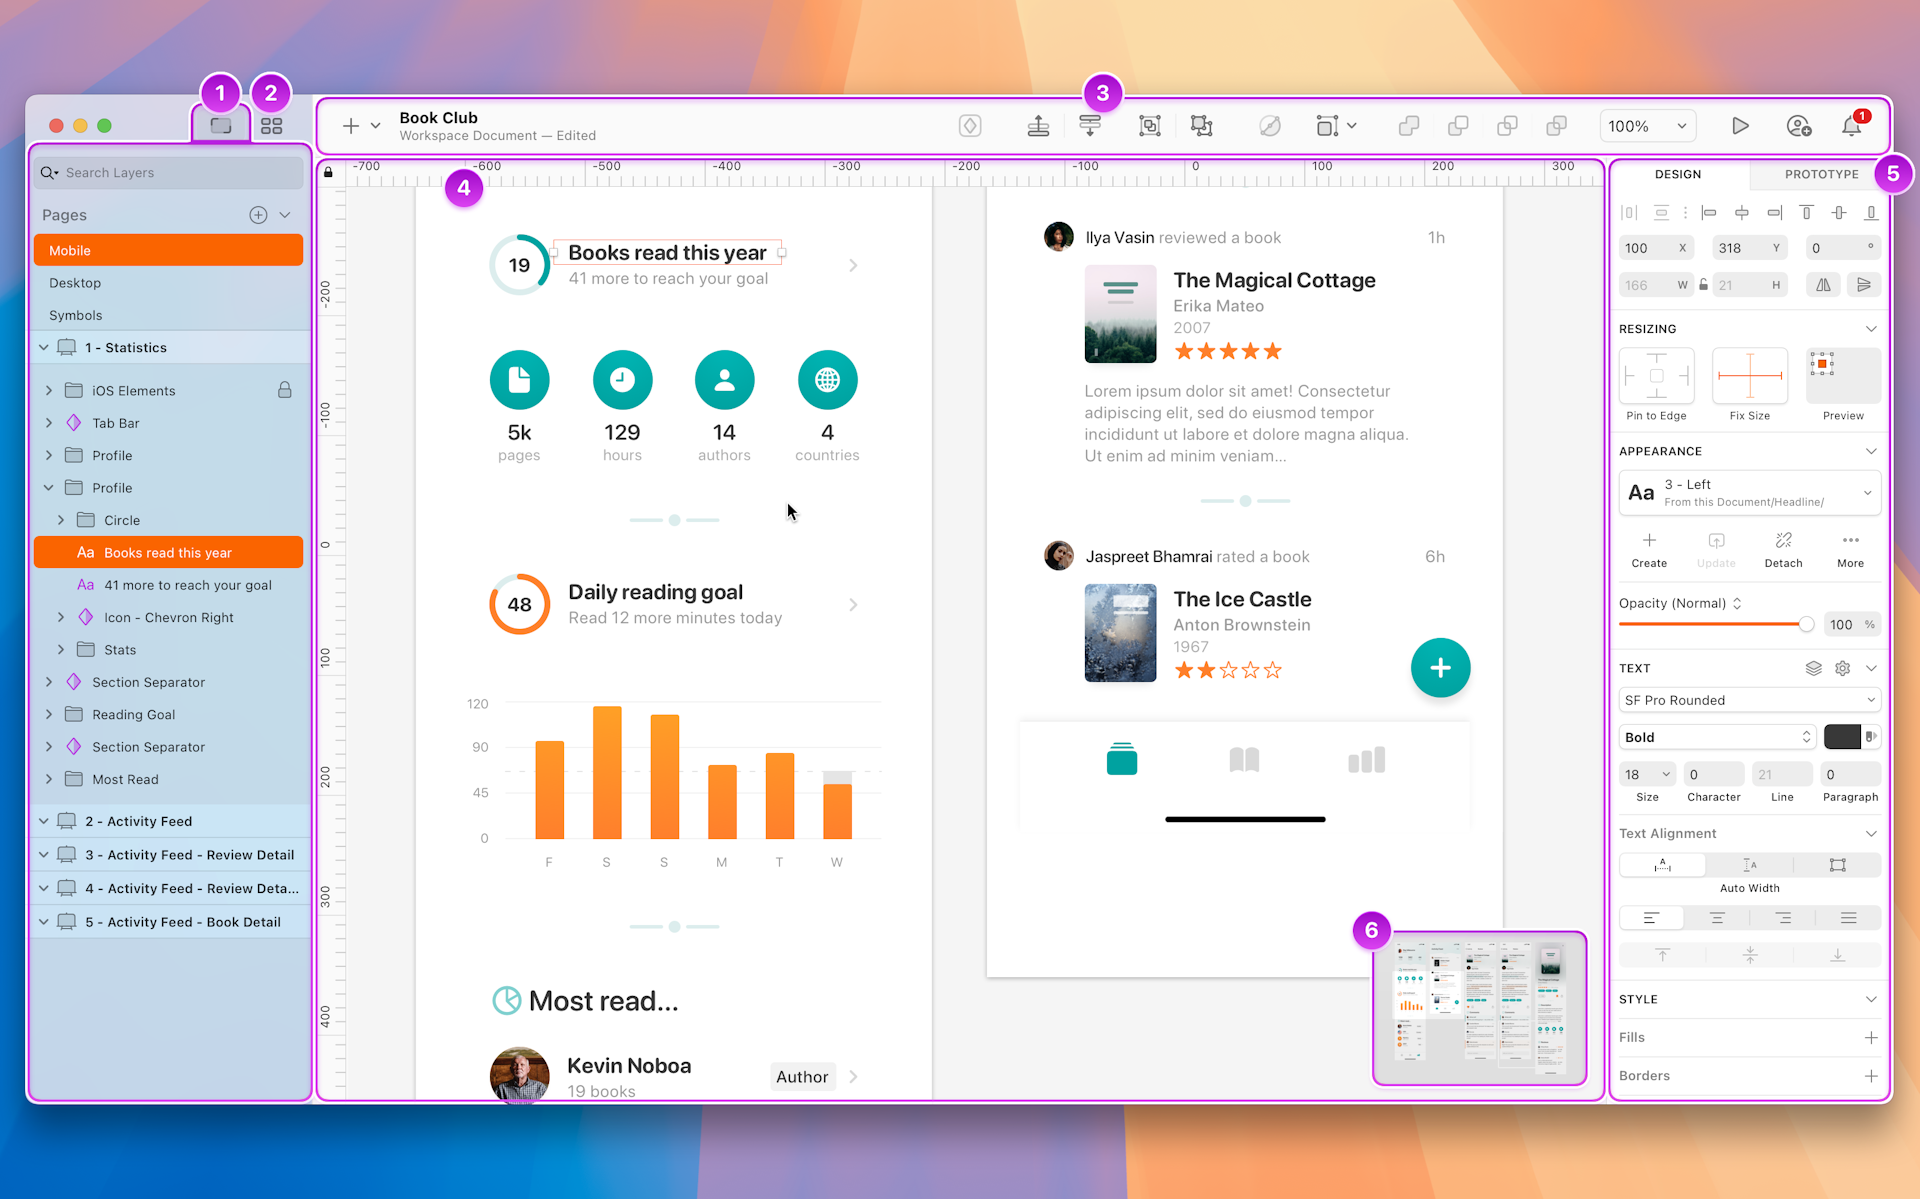This screenshot has width=1920, height=1199.
Task: Switch to the components grid view
Action: click(x=271, y=126)
